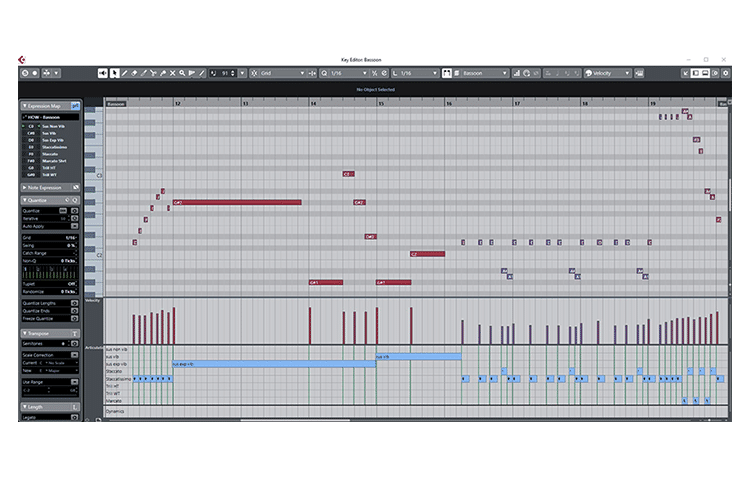Open the note velocity options dropdown
Viewport: 750px width, 478px height.
tap(243, 73)
